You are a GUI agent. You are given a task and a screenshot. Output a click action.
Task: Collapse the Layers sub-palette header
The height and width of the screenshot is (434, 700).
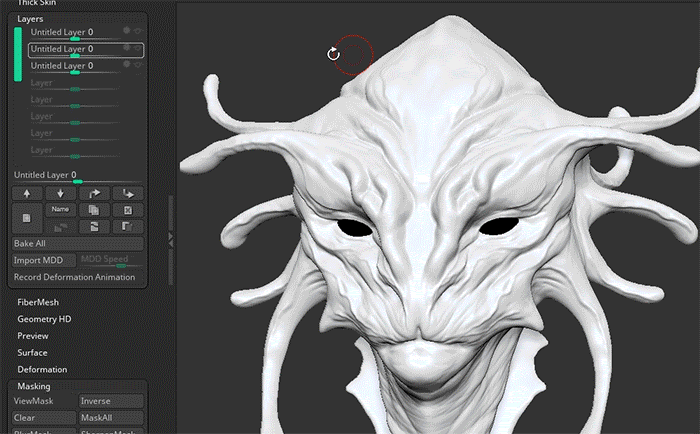[30, 19]
